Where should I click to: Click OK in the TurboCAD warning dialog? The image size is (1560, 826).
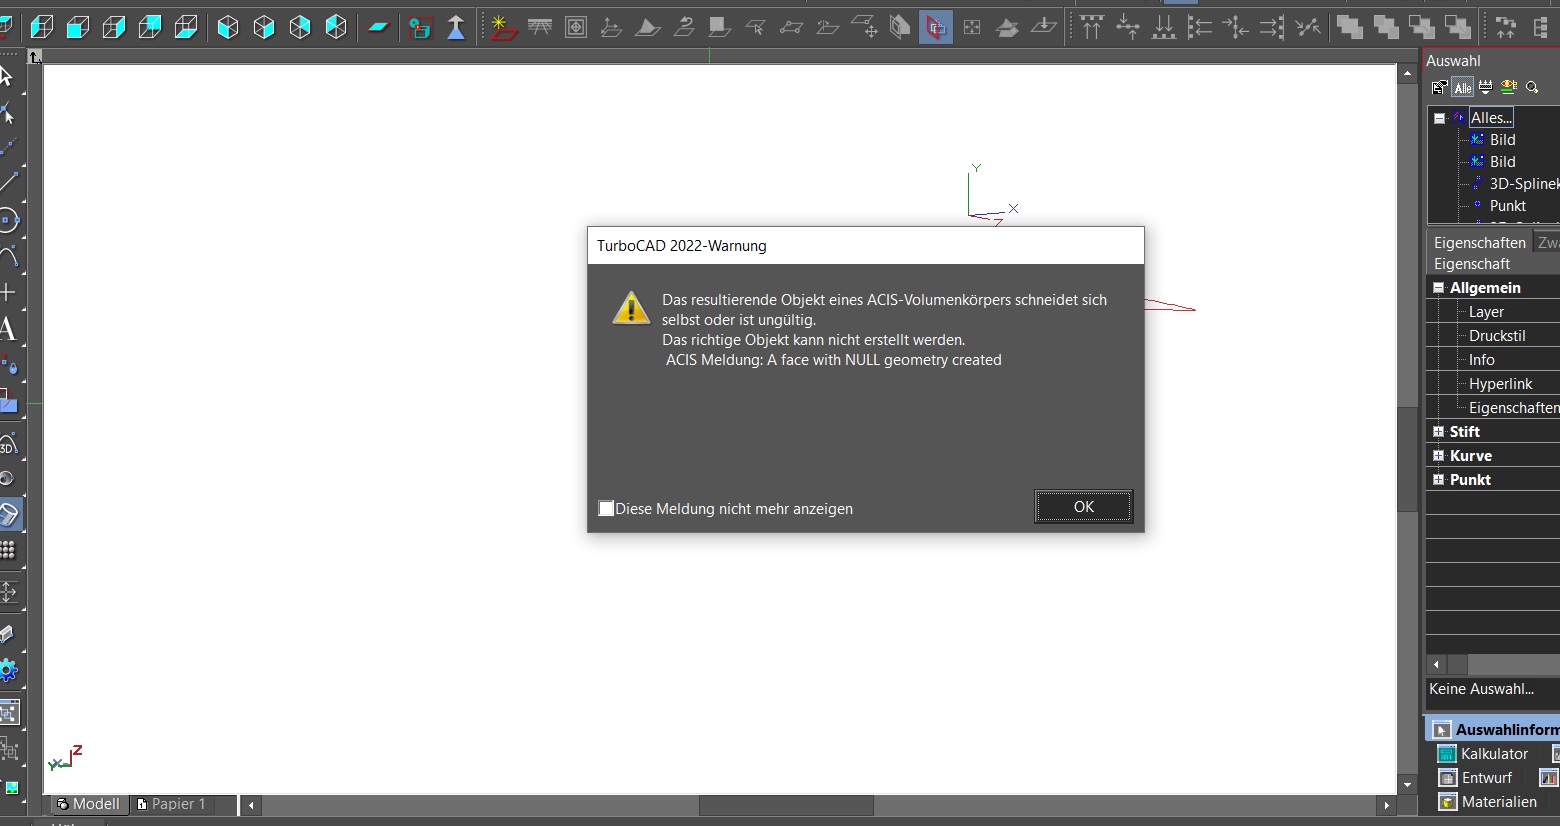coord(1084,507)
